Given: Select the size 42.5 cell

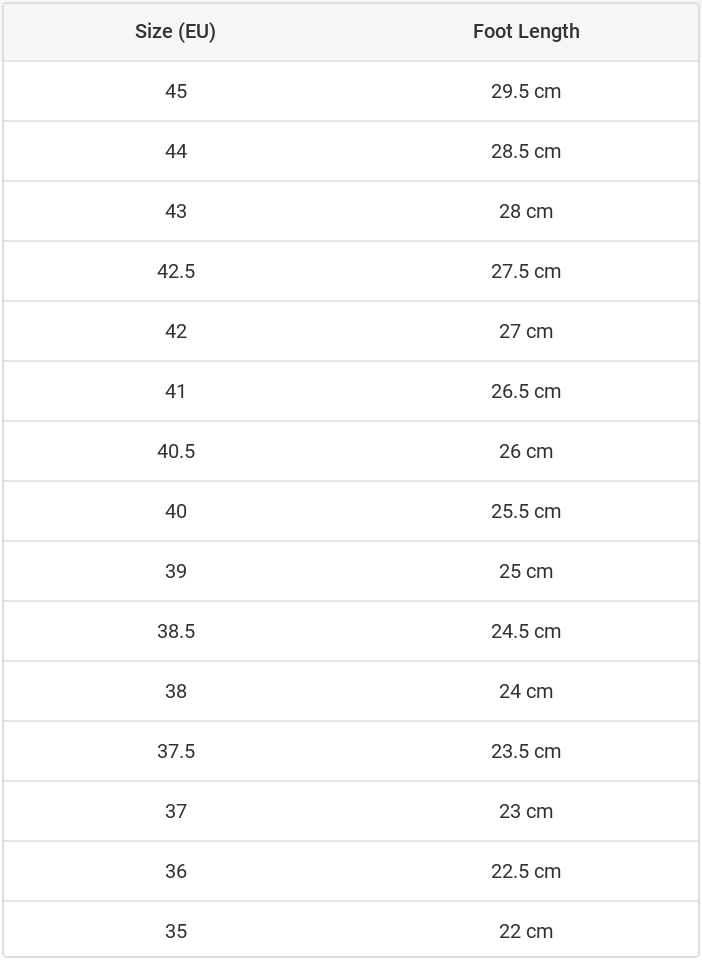Looking at the screenshot, I should point(176,271).
